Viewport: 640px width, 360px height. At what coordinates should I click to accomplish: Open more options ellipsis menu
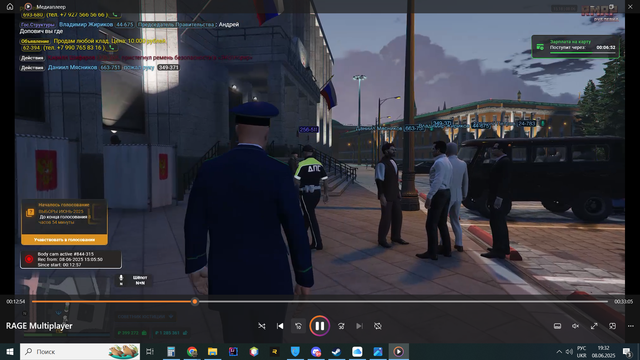(631, 326)
